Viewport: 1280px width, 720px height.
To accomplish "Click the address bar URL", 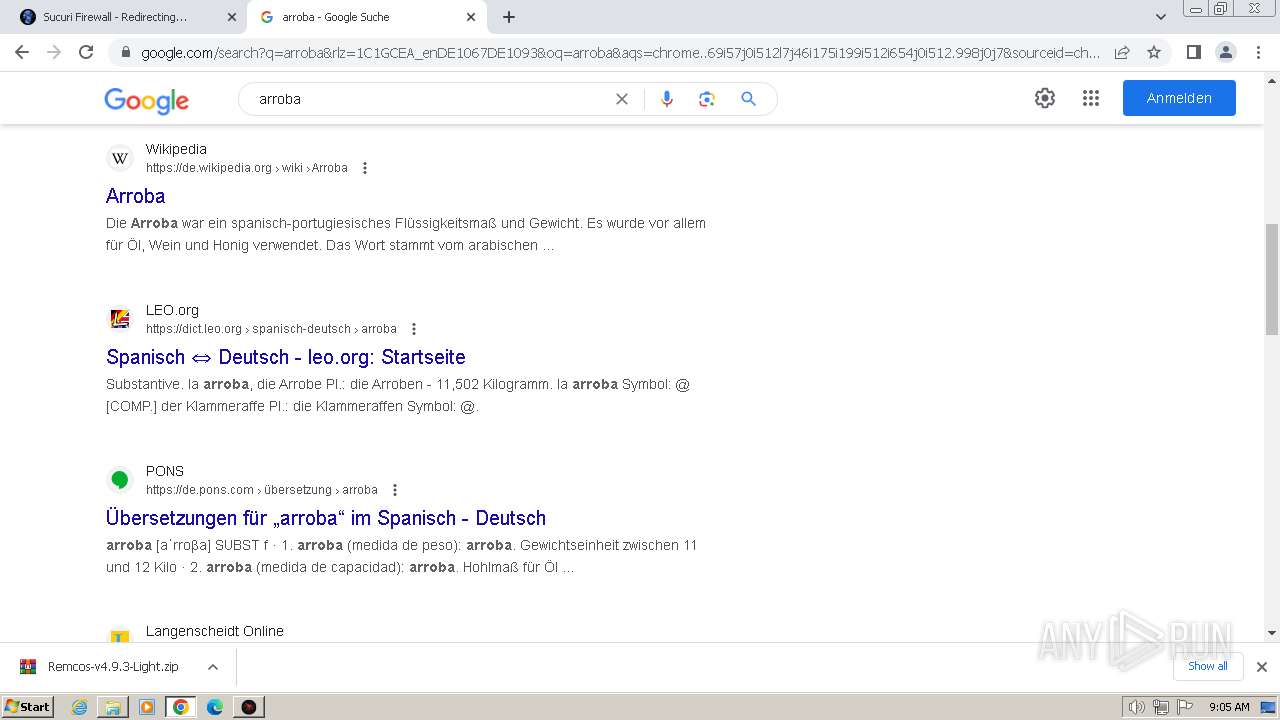I will point(620,52).
